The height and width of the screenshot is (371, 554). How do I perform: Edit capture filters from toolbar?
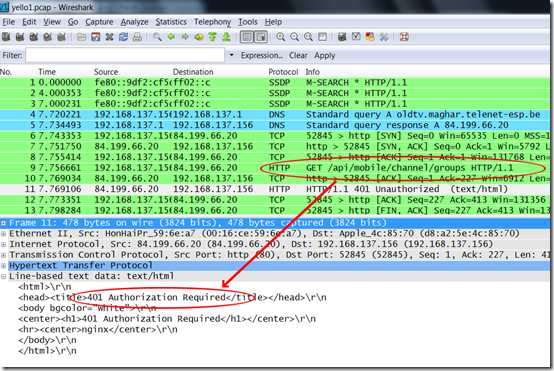click(342, 37)
